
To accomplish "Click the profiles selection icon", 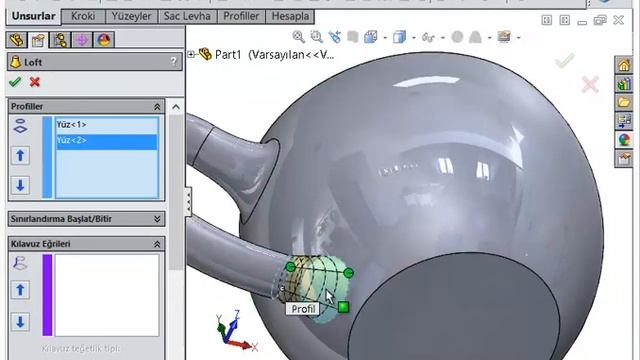I will click(x=20, y=126).
